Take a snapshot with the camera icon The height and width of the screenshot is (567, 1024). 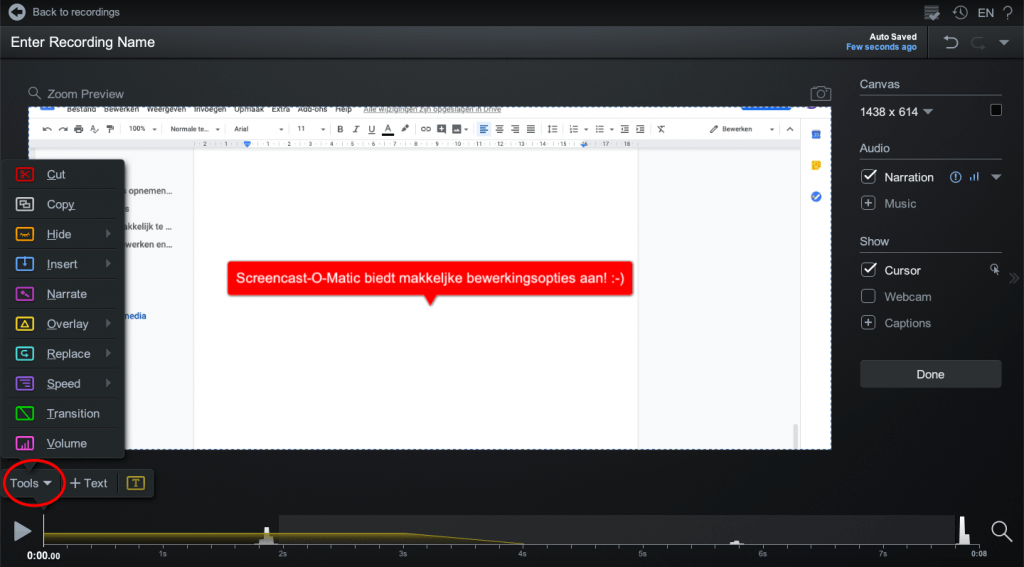pyautogui.click(x=820, y=93)
